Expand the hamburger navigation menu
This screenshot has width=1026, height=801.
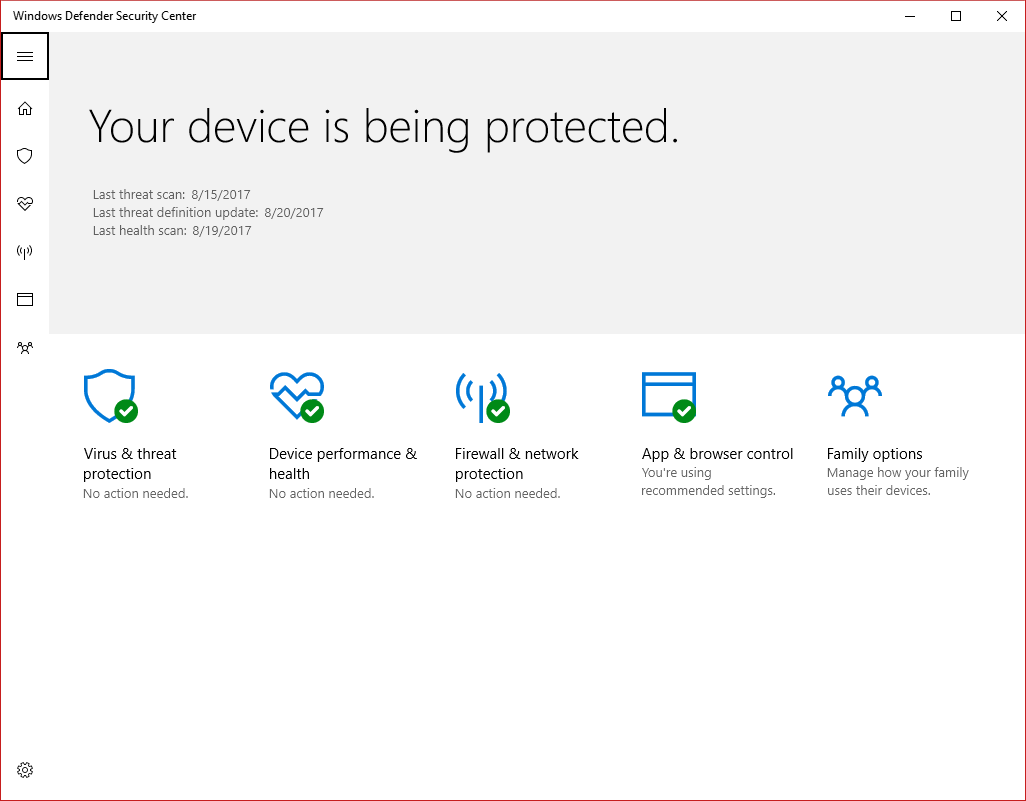tap(25, 56)
